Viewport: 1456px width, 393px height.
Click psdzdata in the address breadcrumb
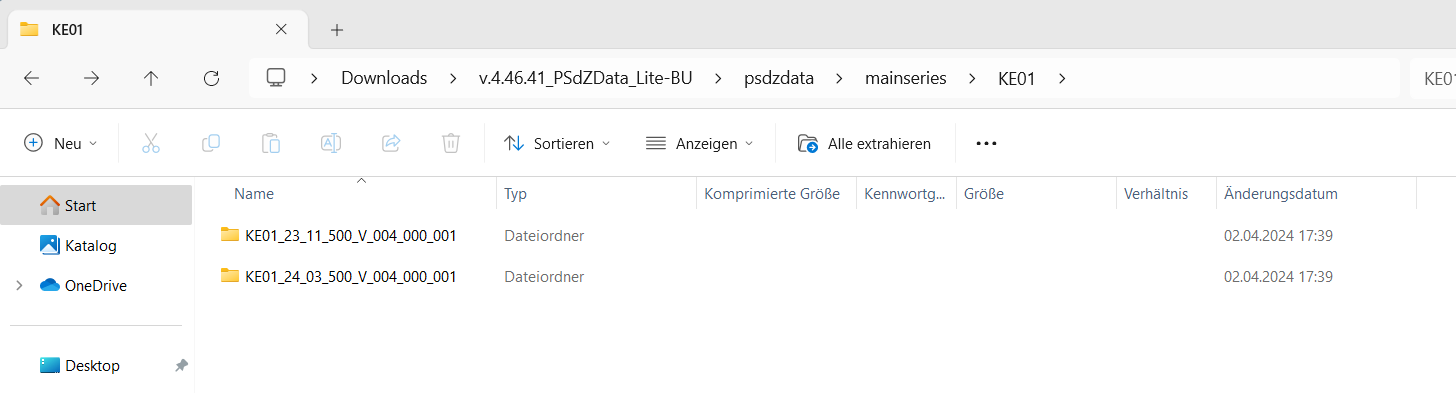tap(779, 78)
